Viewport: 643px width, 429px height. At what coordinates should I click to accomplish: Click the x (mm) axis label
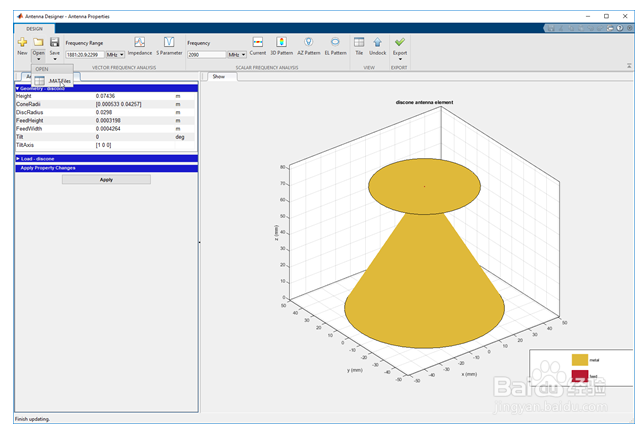tap(469, 374)
